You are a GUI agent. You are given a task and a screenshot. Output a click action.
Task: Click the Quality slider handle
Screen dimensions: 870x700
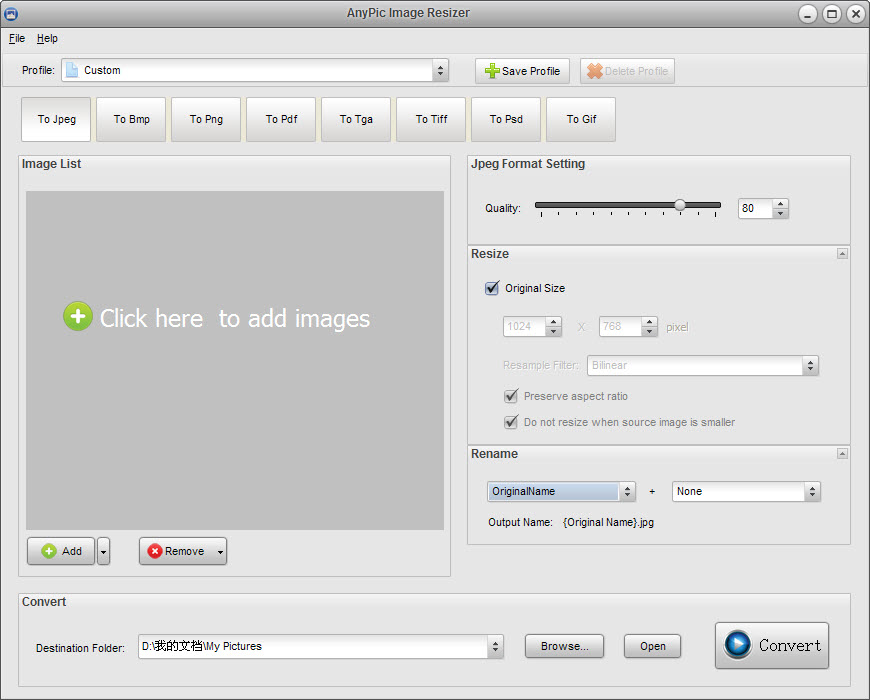coord(680,205)
